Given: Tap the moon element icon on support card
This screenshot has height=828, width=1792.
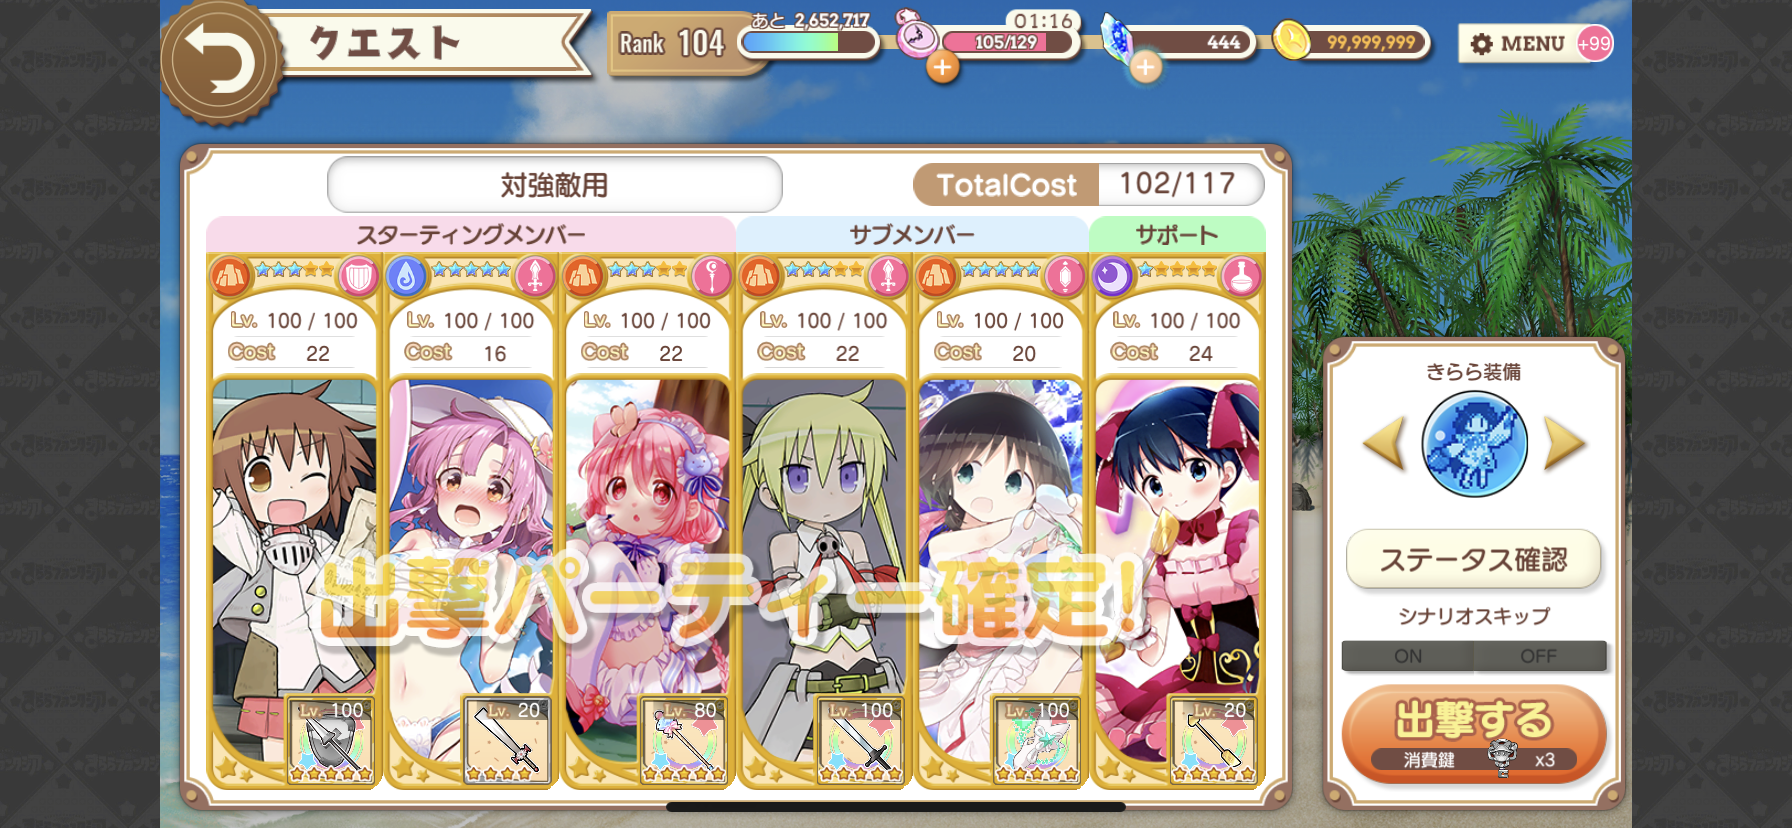Looking at the screenshot, I should point(1112,276).
